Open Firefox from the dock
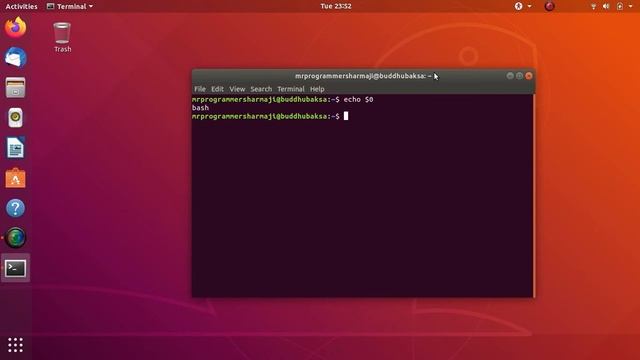The width and height of the screenshot is (640, 360). tap(16, 27)
